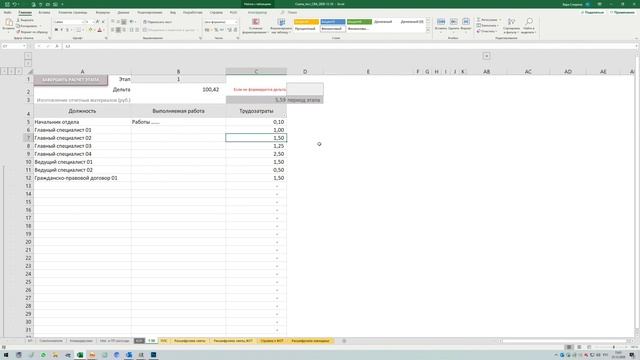Apply percent style format
This screenshot has width=640, height=360.
[x=216, y=30]
